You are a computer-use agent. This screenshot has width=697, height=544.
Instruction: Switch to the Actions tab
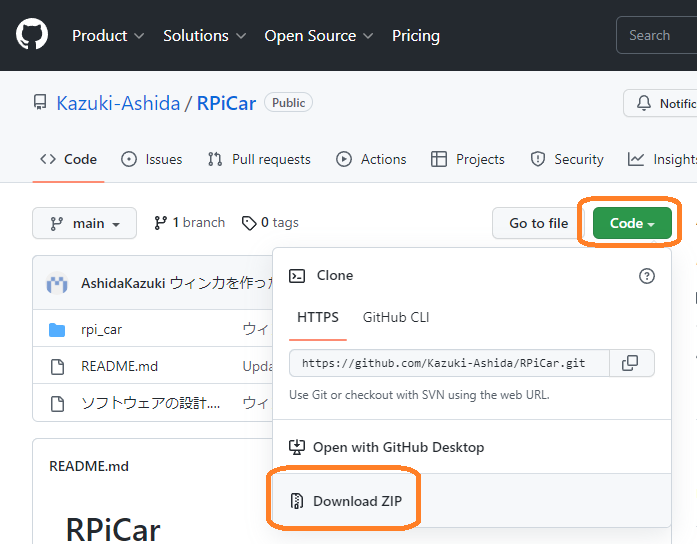click(x=371, y=159)
